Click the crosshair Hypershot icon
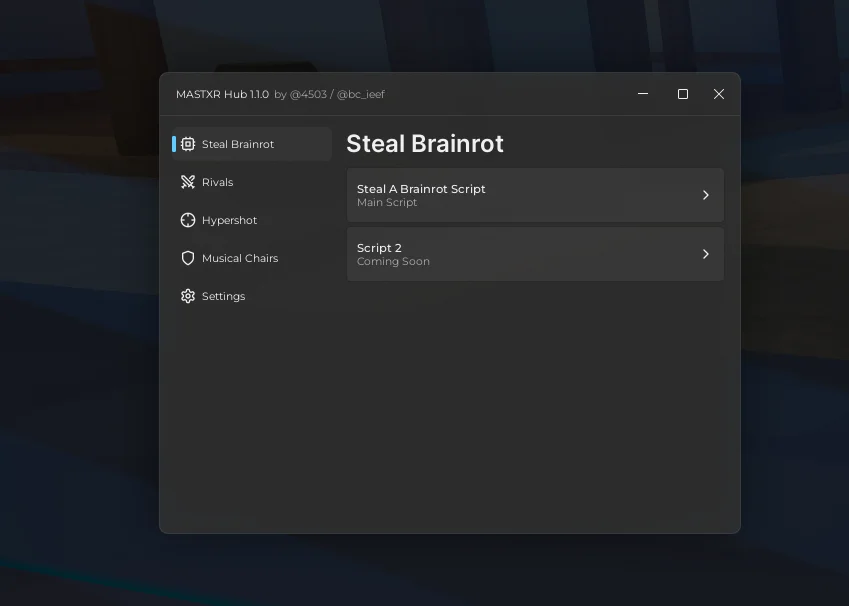849x606 pixels. click(x=188, y=220)
